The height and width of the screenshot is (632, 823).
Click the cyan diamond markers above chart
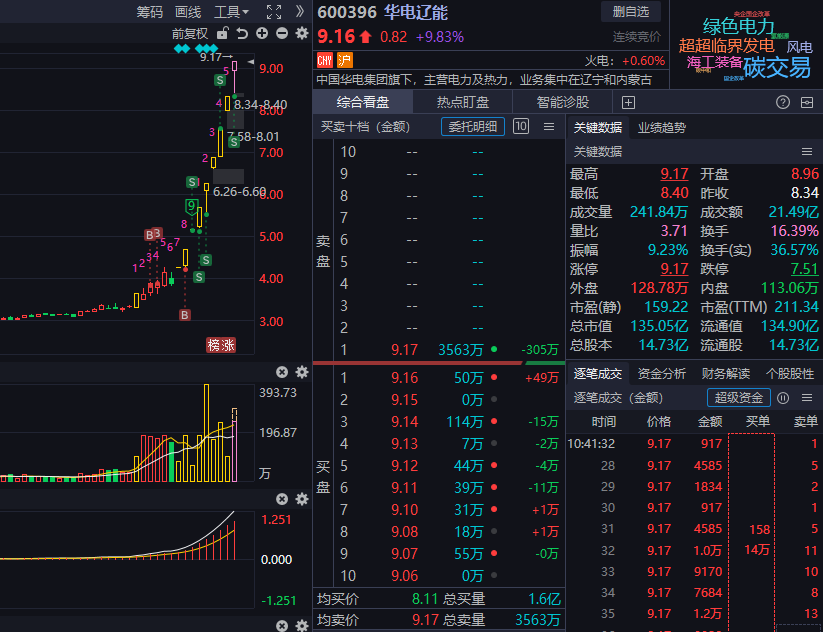coord(196,49)
